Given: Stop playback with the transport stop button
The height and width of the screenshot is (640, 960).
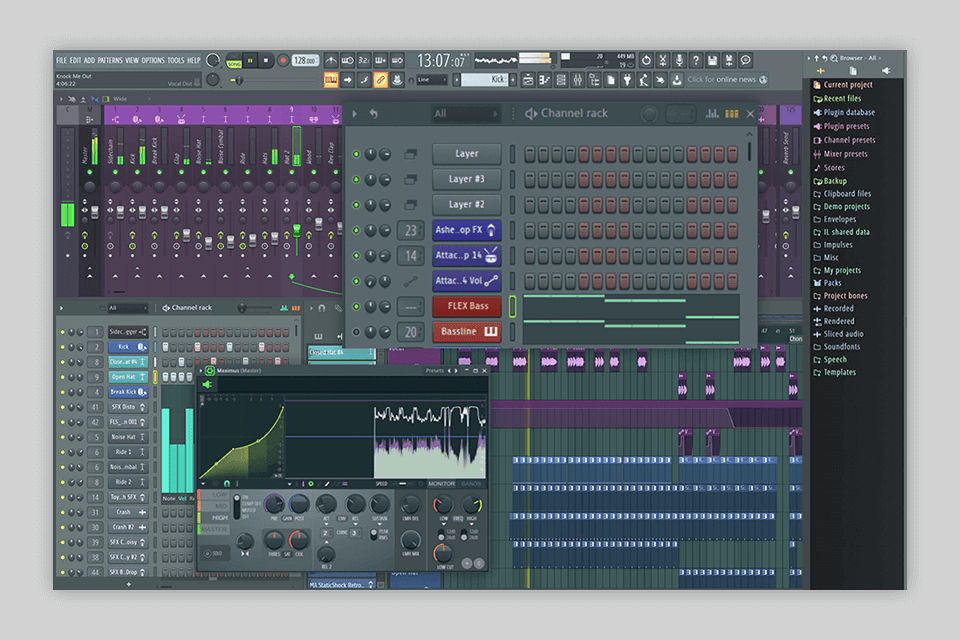Looking at the screenshot, I should pyautogui.click(x=266, y=61).
